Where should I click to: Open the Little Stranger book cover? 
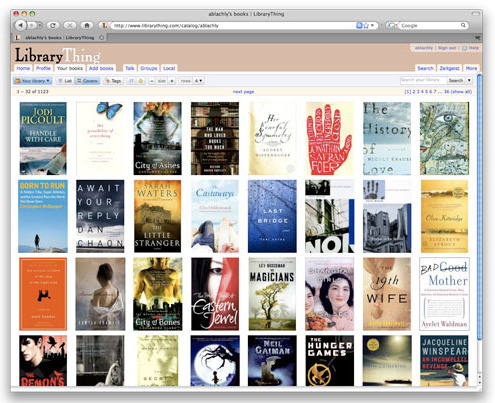(158, 216)
